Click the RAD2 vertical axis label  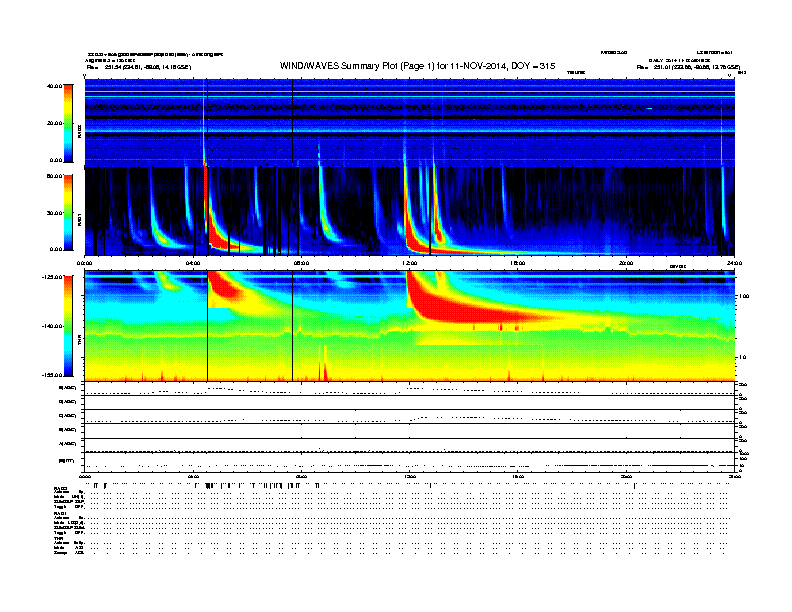(x=79, y=132)
